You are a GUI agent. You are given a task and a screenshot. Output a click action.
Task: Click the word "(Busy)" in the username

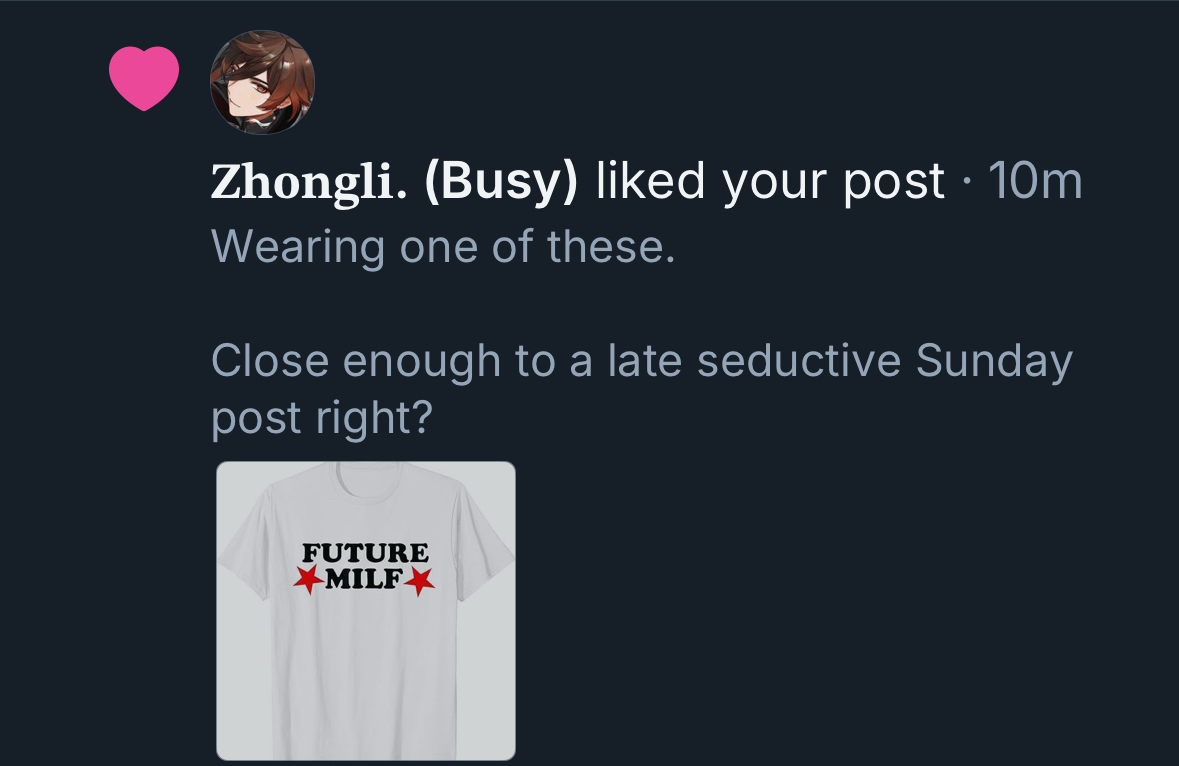[501, 181]
